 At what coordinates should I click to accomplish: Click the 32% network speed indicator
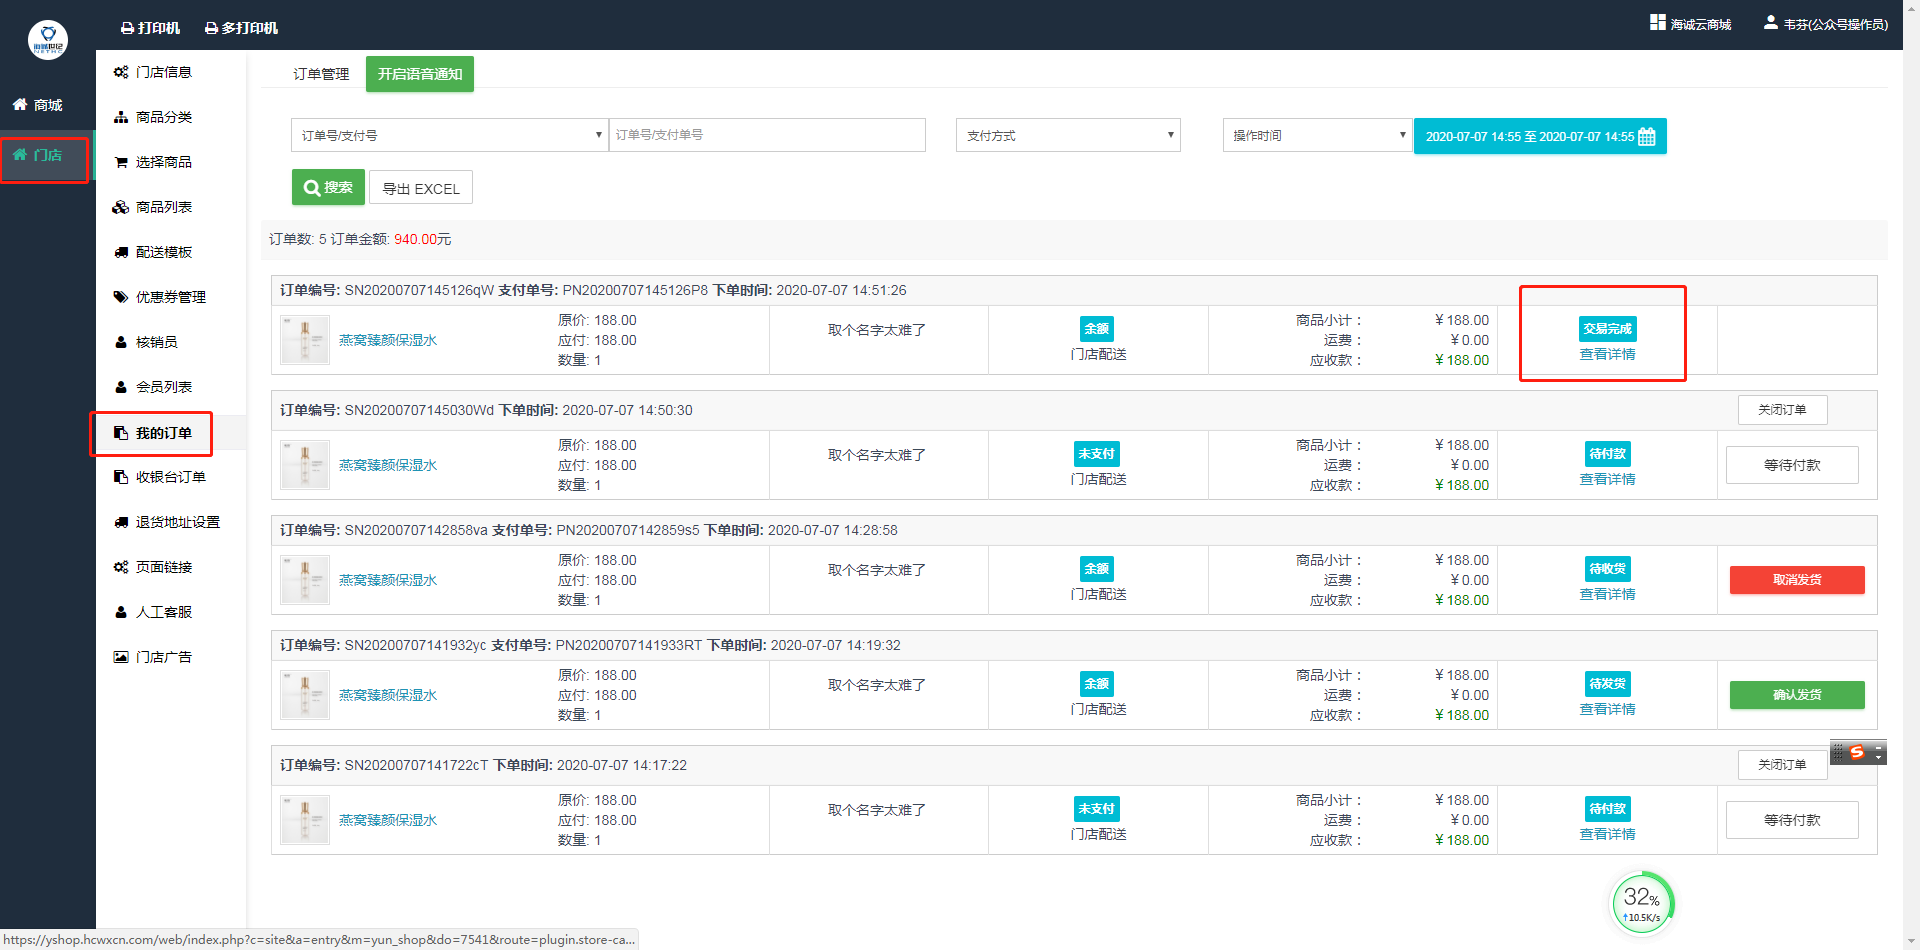coord(1642,903)
